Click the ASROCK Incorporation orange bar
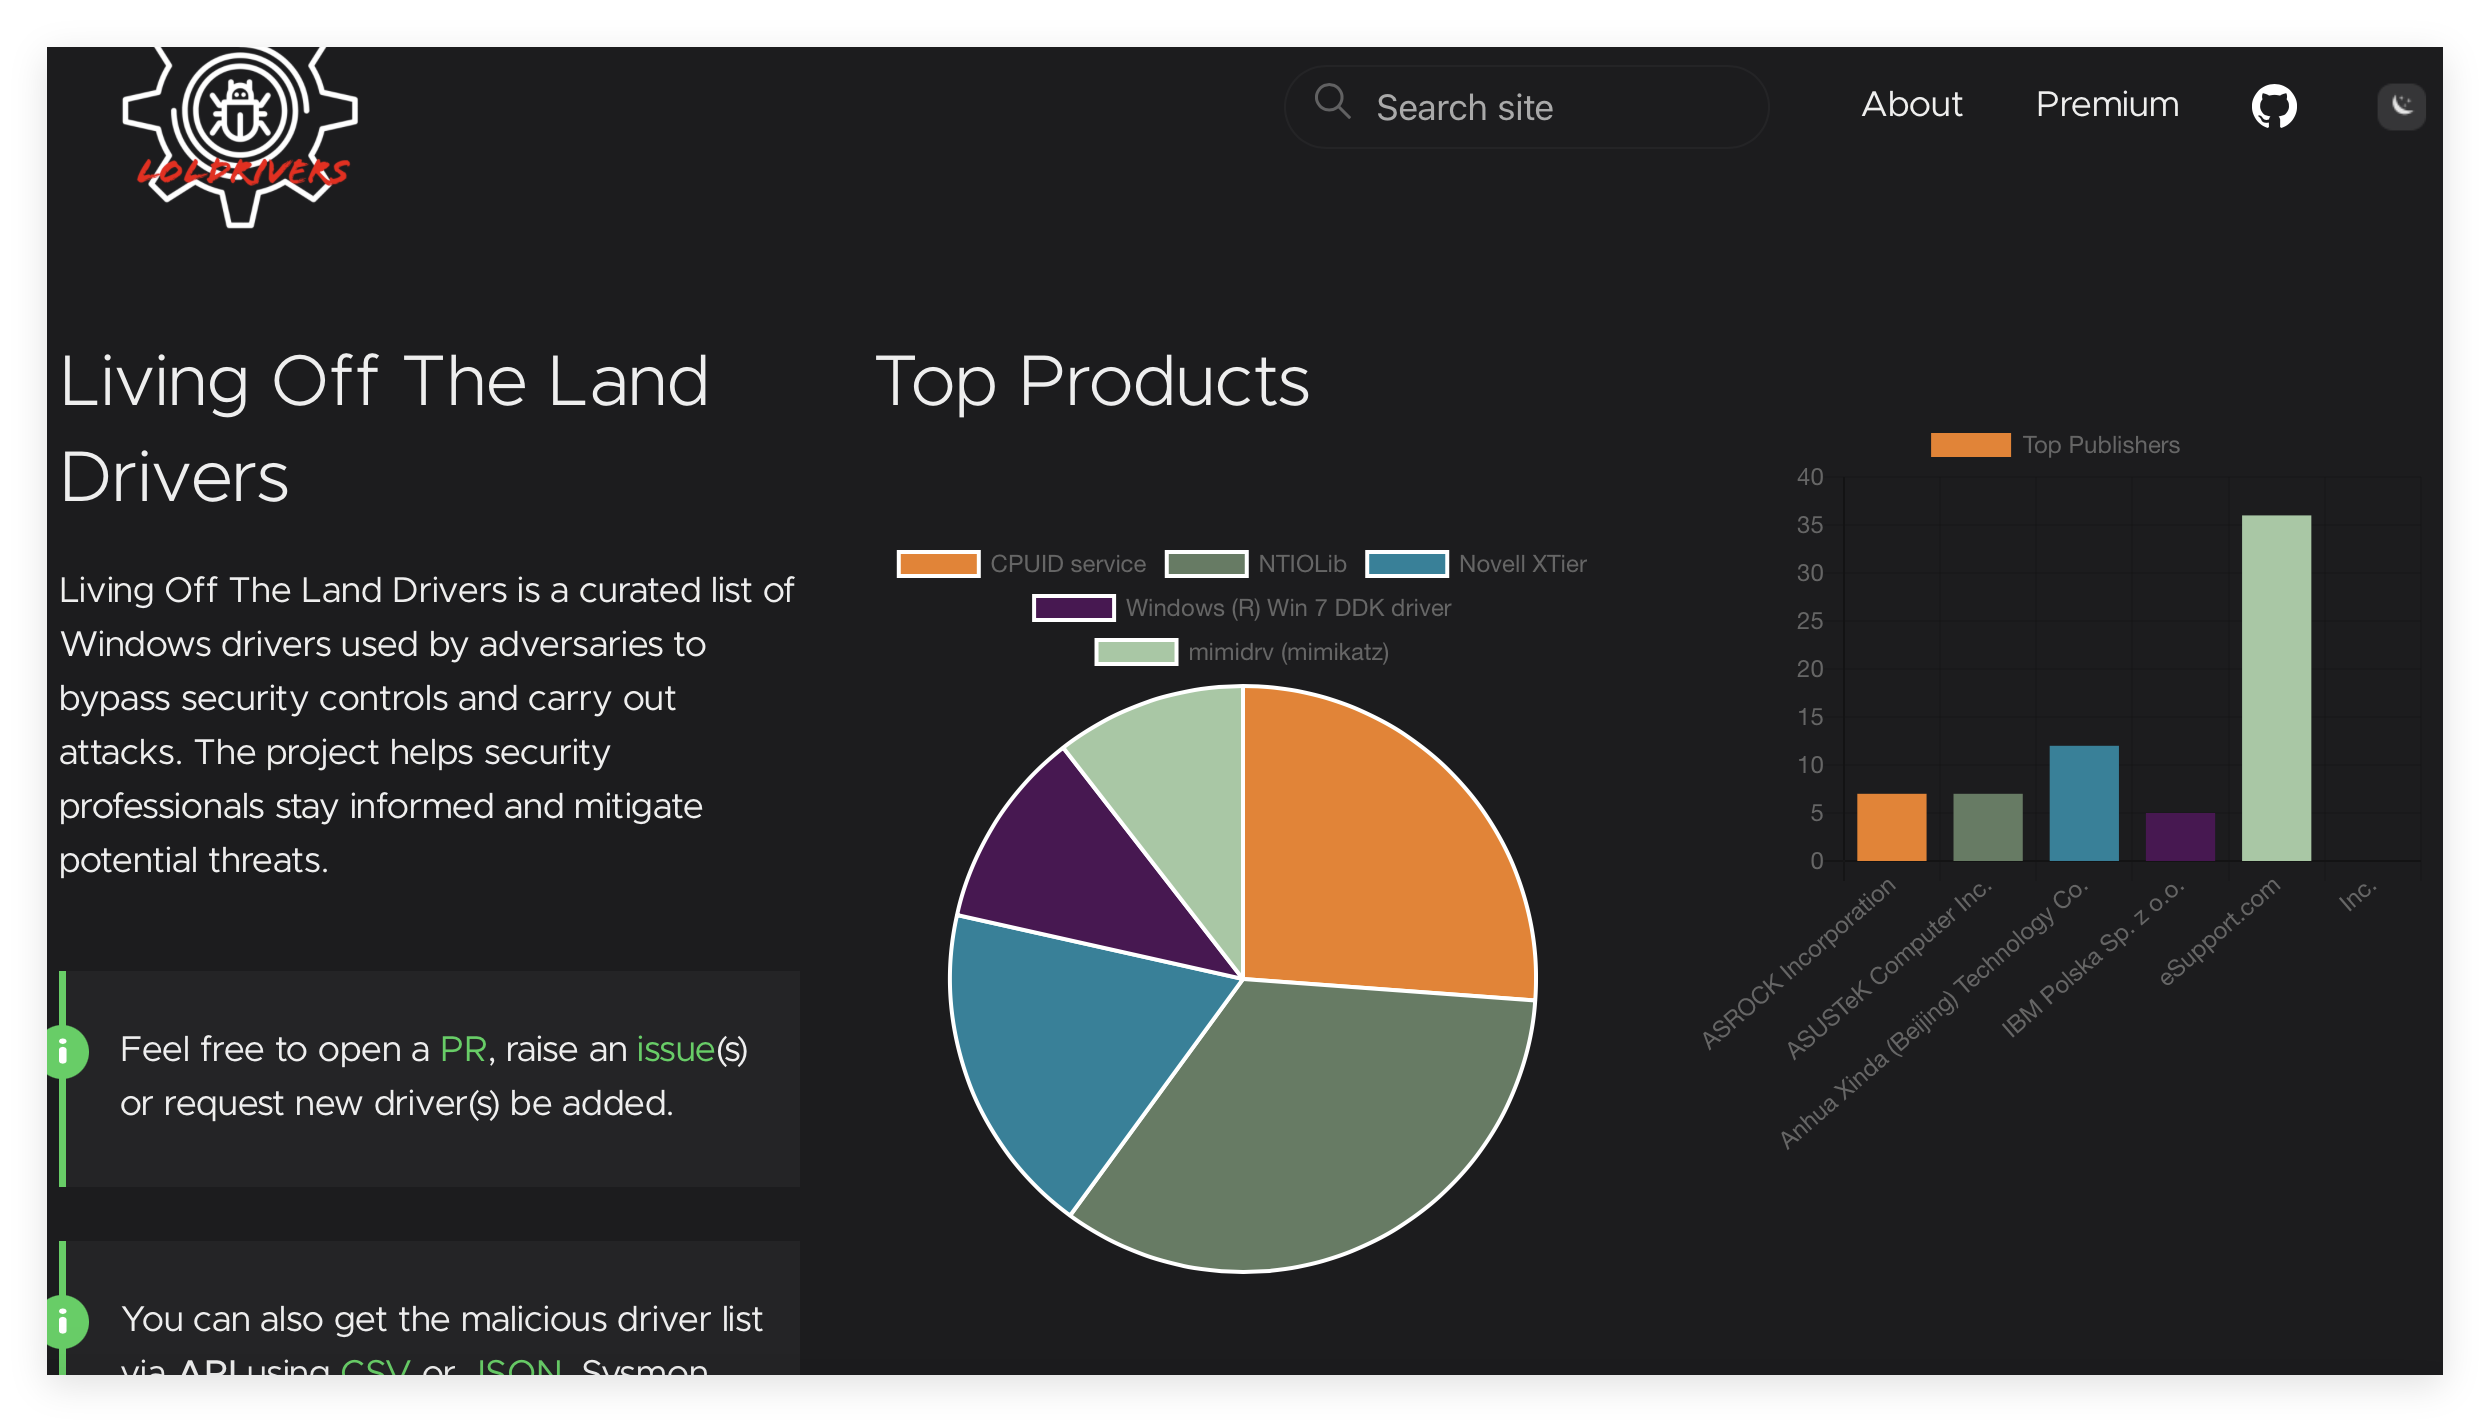Screen dimensions: 2490x1422 pyautogui.click(x=1891, y=827)
